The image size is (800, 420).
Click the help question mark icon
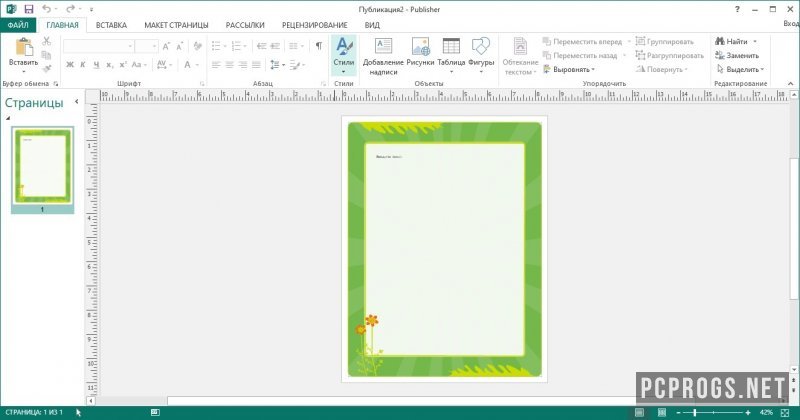[x=737, y=9]
